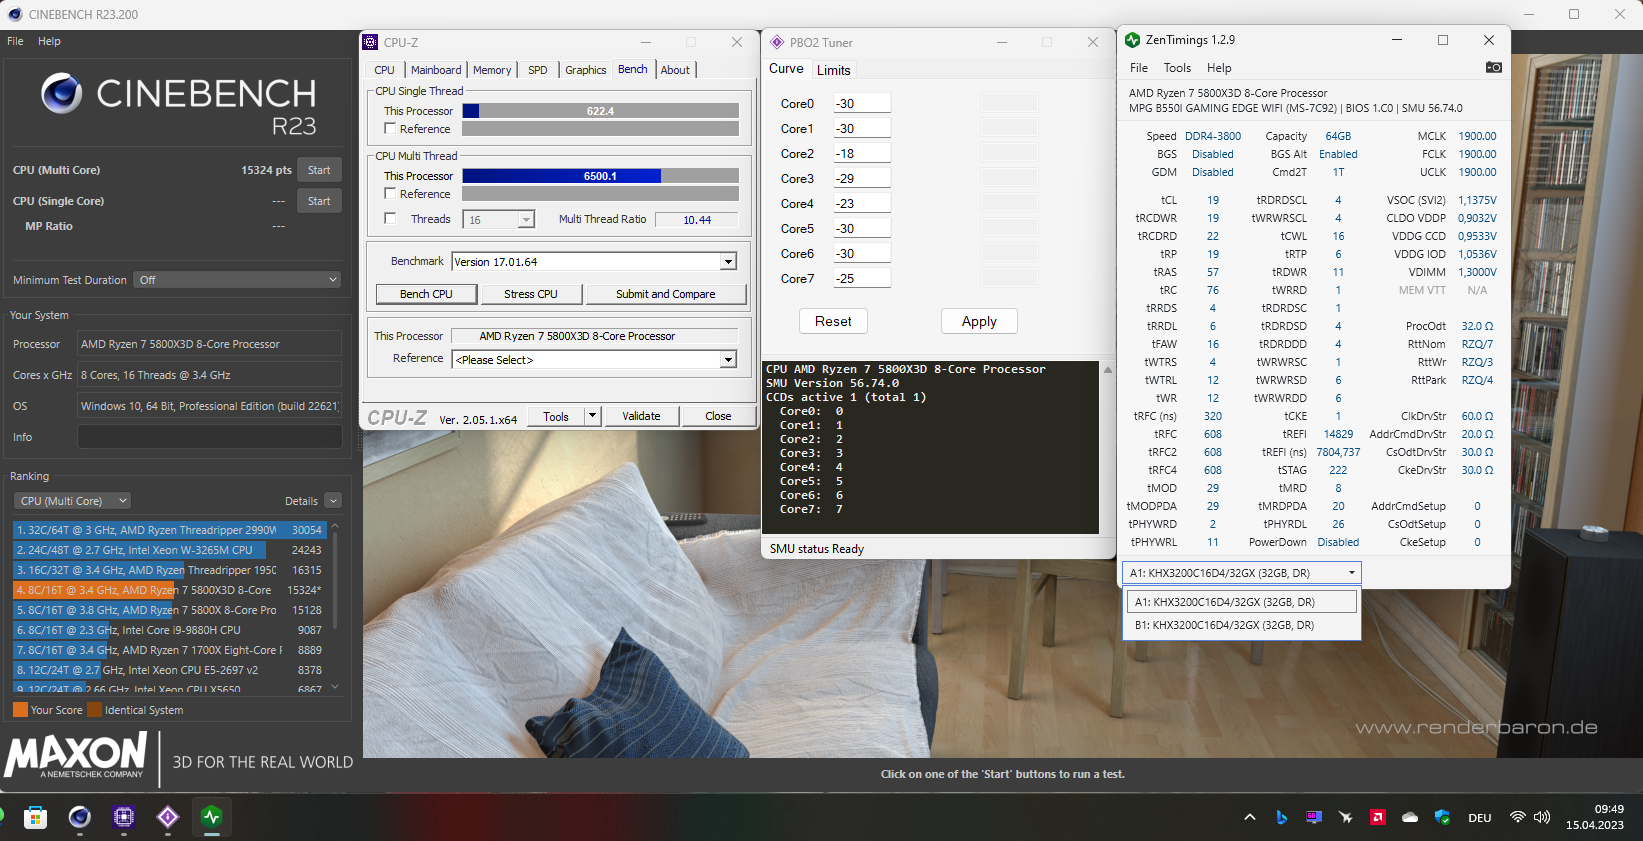Viewport: 1643px width, 841px height.
Task: Open the volume speaker tray icon
Action: 1542,817
